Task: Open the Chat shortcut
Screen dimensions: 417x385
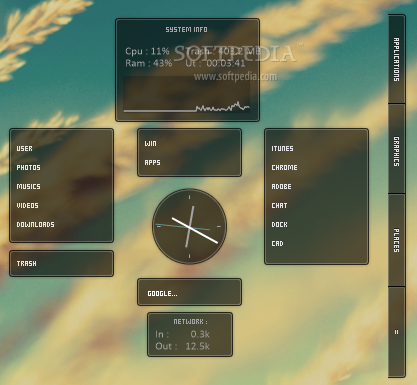Action: pos(279,206)
